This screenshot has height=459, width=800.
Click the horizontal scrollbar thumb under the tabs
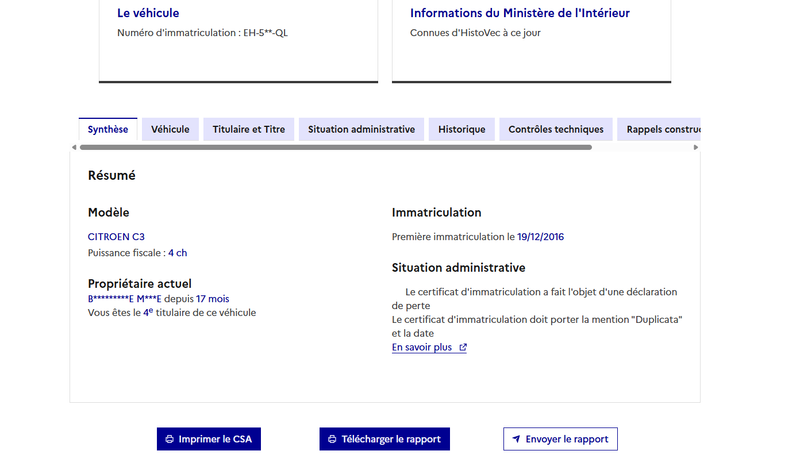[336, 147]
